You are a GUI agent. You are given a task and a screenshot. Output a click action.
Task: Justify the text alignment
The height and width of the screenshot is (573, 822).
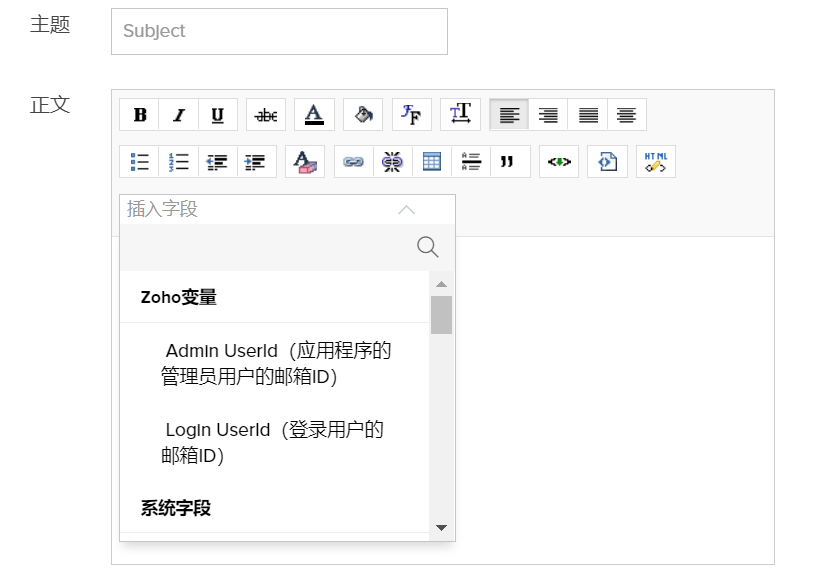click(588, 114)
